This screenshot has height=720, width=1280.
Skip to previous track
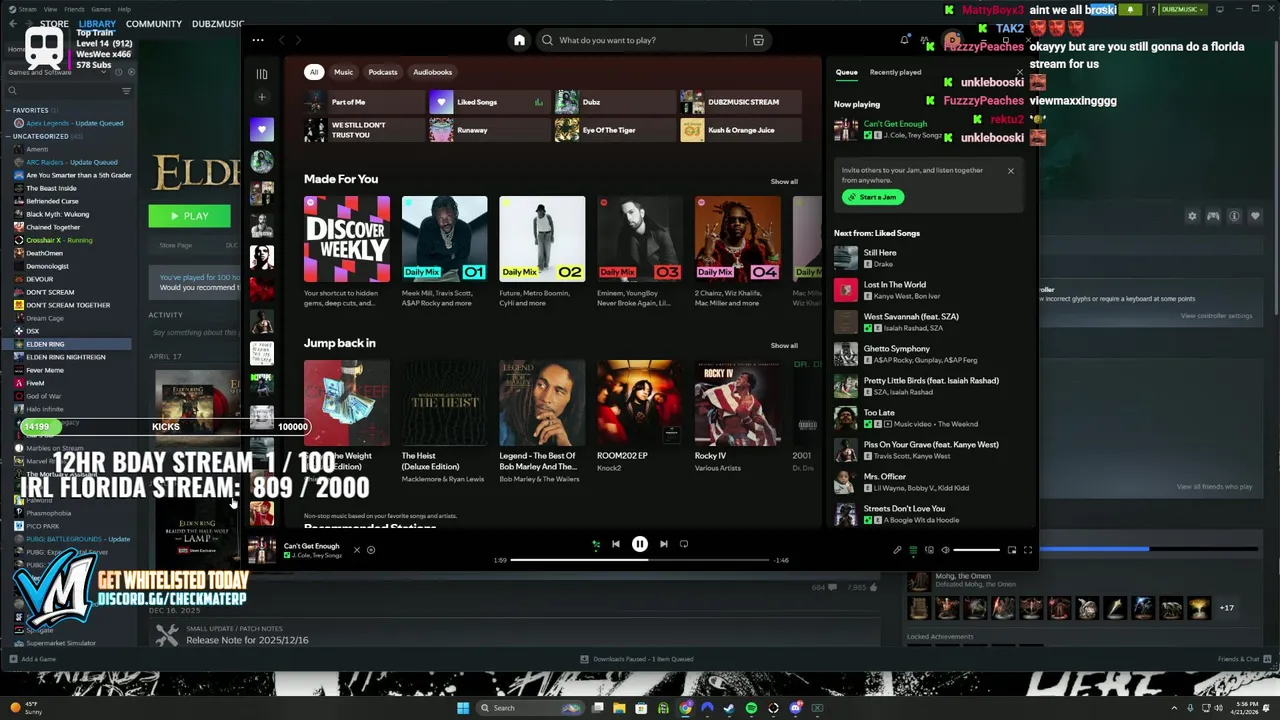616,544
